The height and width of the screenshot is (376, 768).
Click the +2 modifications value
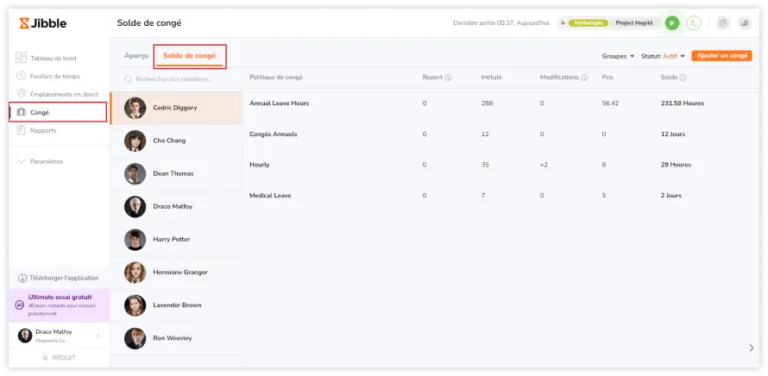click(544, 164)
